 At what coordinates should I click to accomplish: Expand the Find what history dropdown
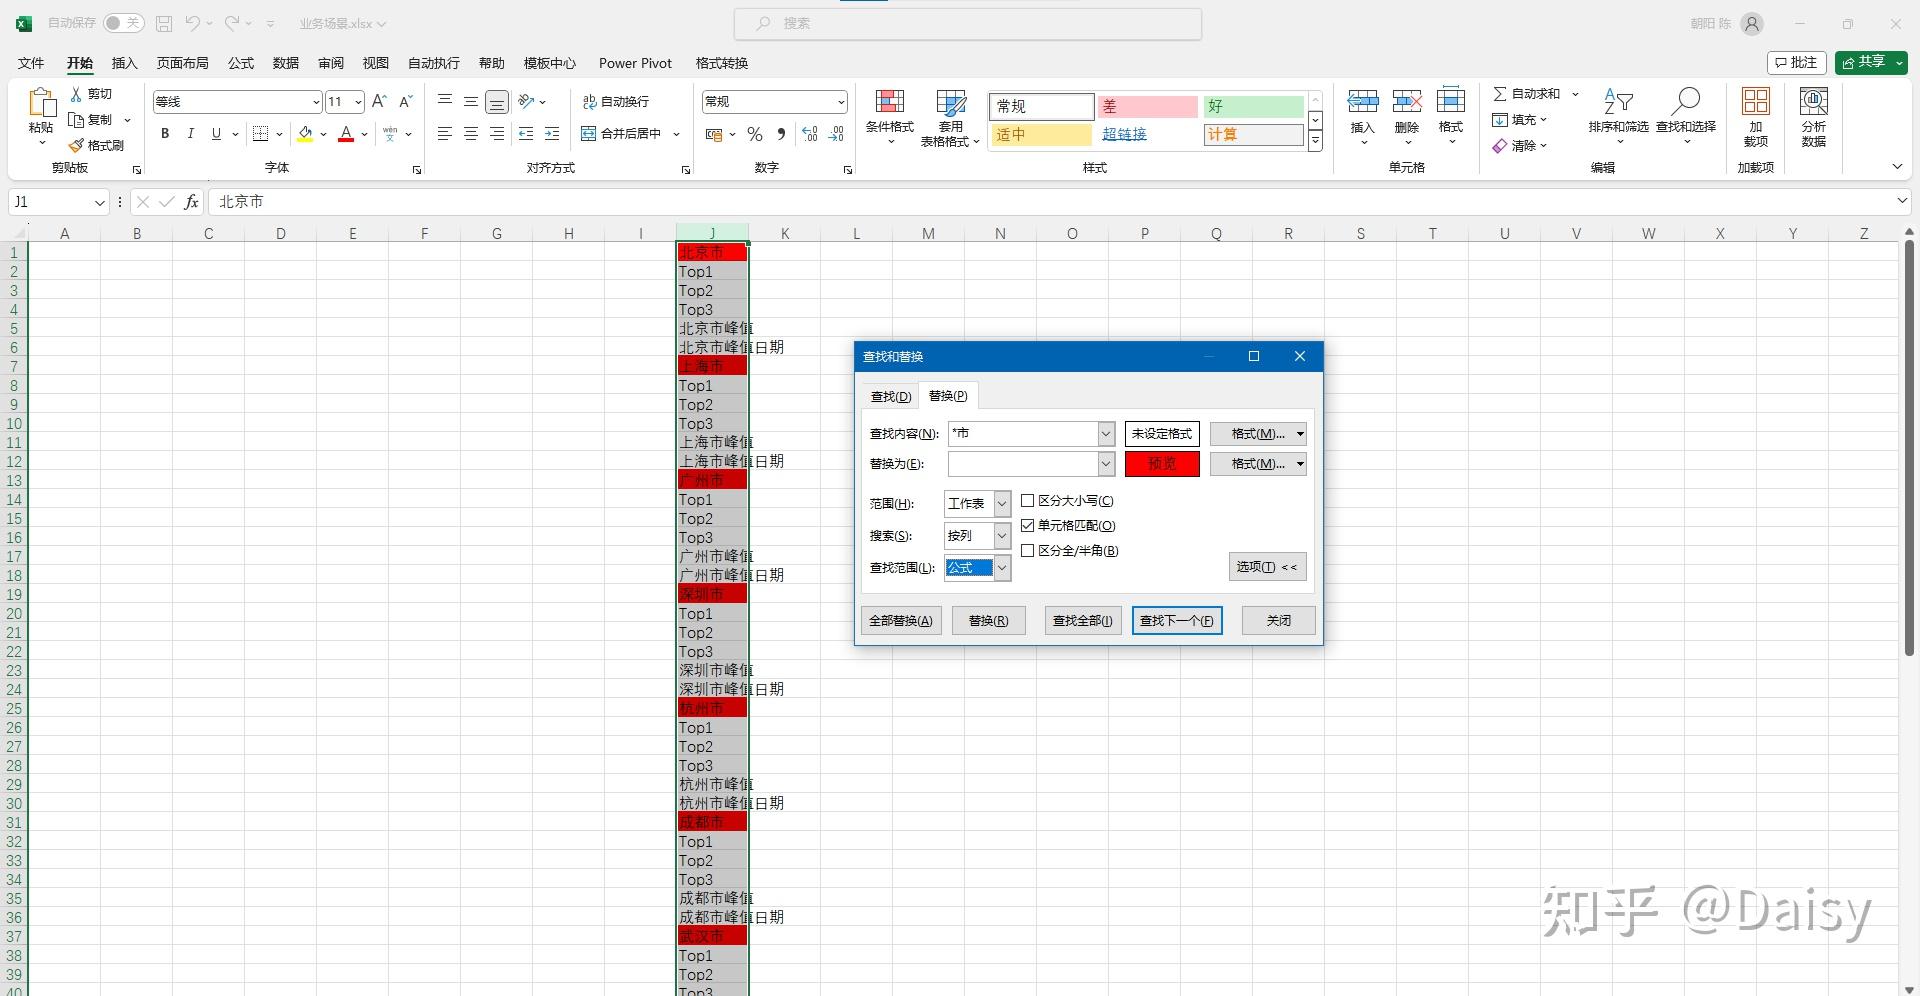point(1106,434)
